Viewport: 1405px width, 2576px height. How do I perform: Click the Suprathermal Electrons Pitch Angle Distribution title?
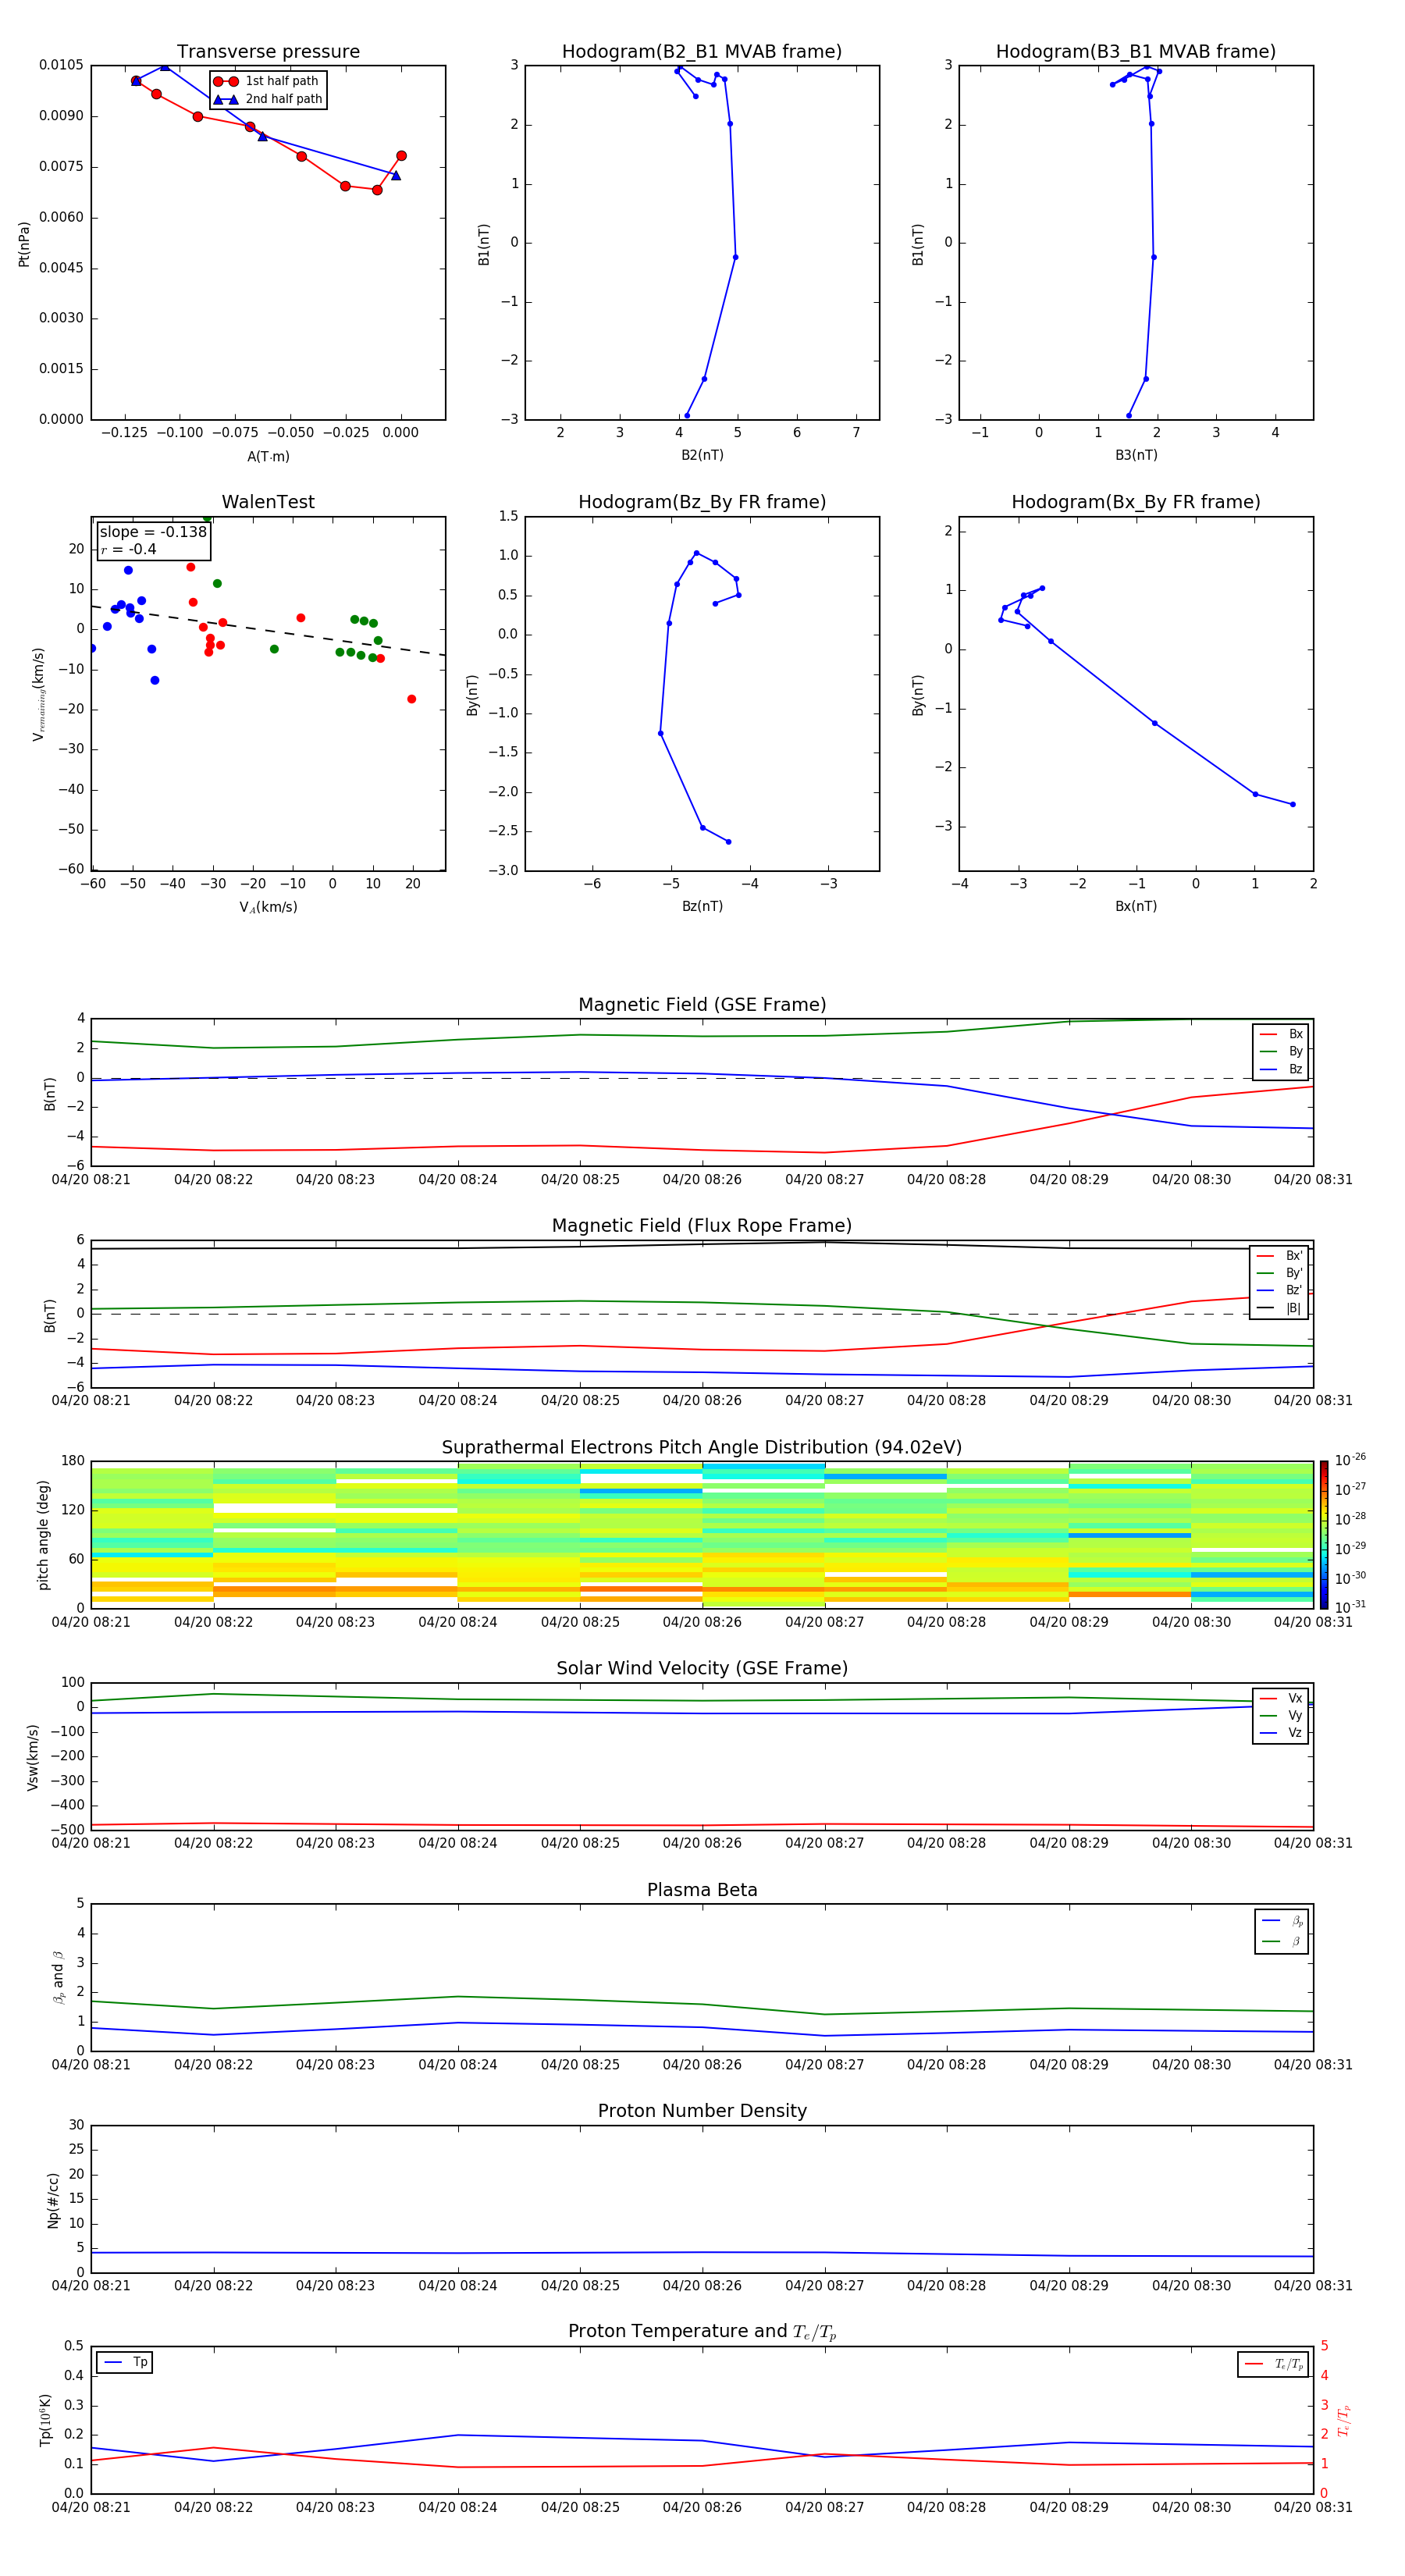(702, 1448)
